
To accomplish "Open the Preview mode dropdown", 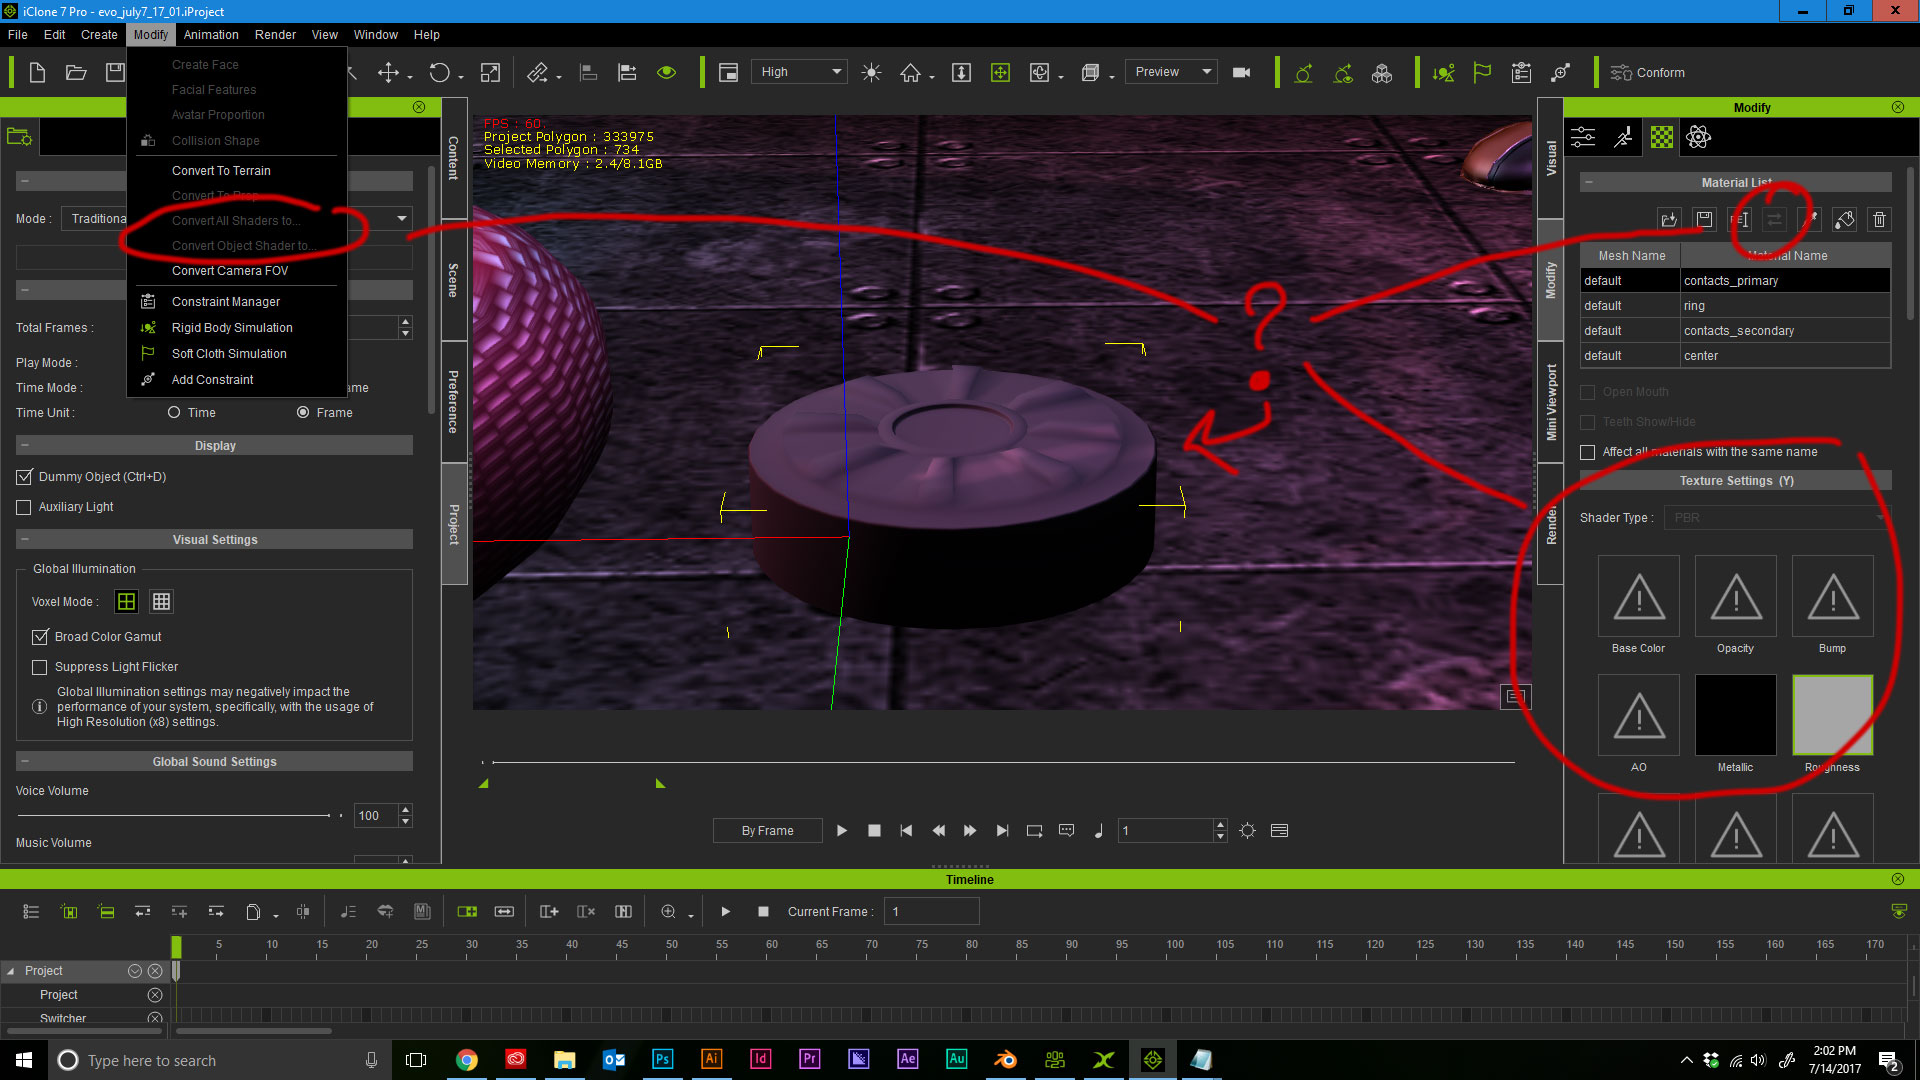I will 1171,72.
